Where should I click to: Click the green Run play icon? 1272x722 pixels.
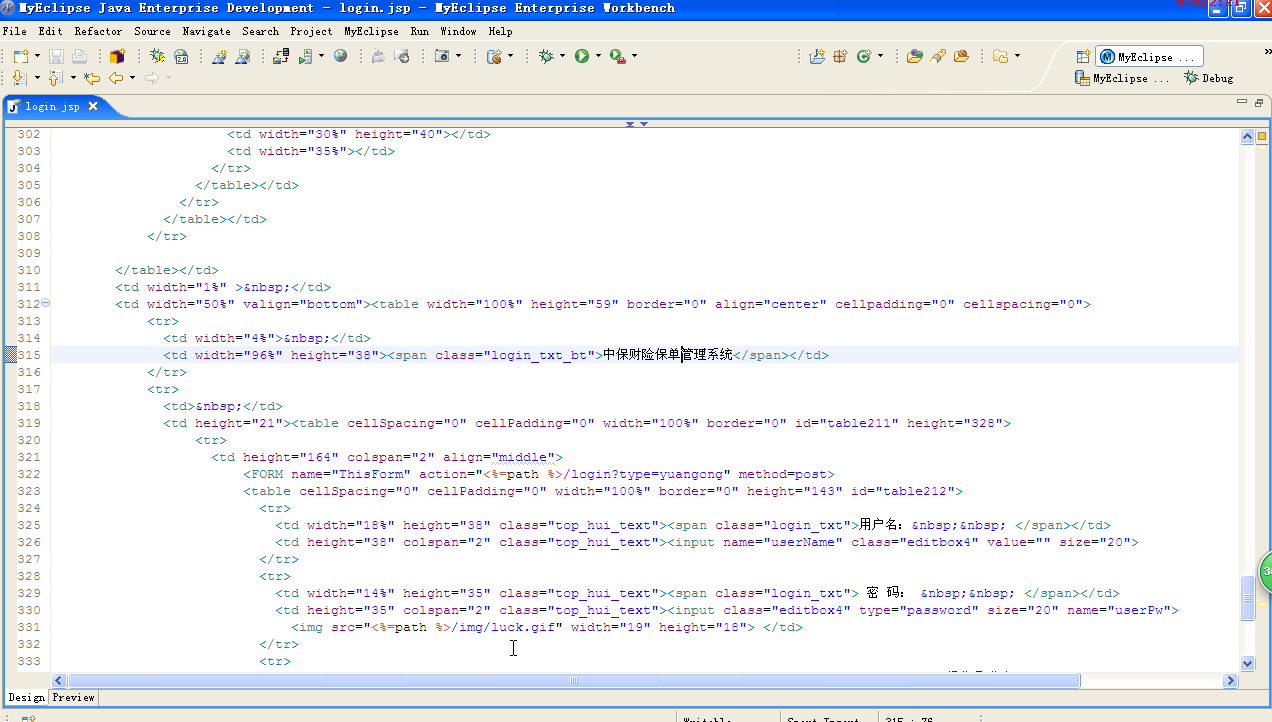pos(582,56)
